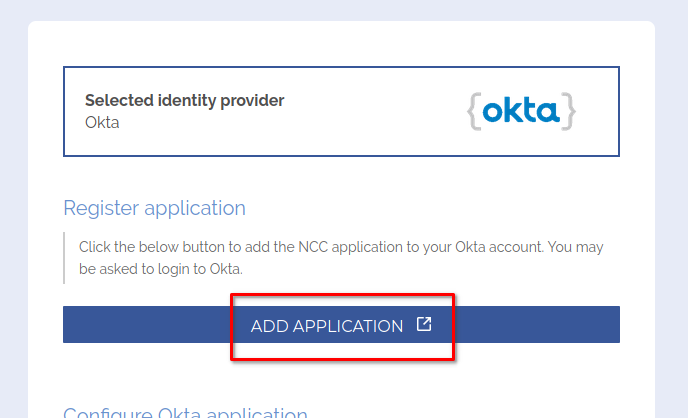Click the word "Register" in the heading
The image size is (688, 418).
pyautogui.click(x=101, y=208)
